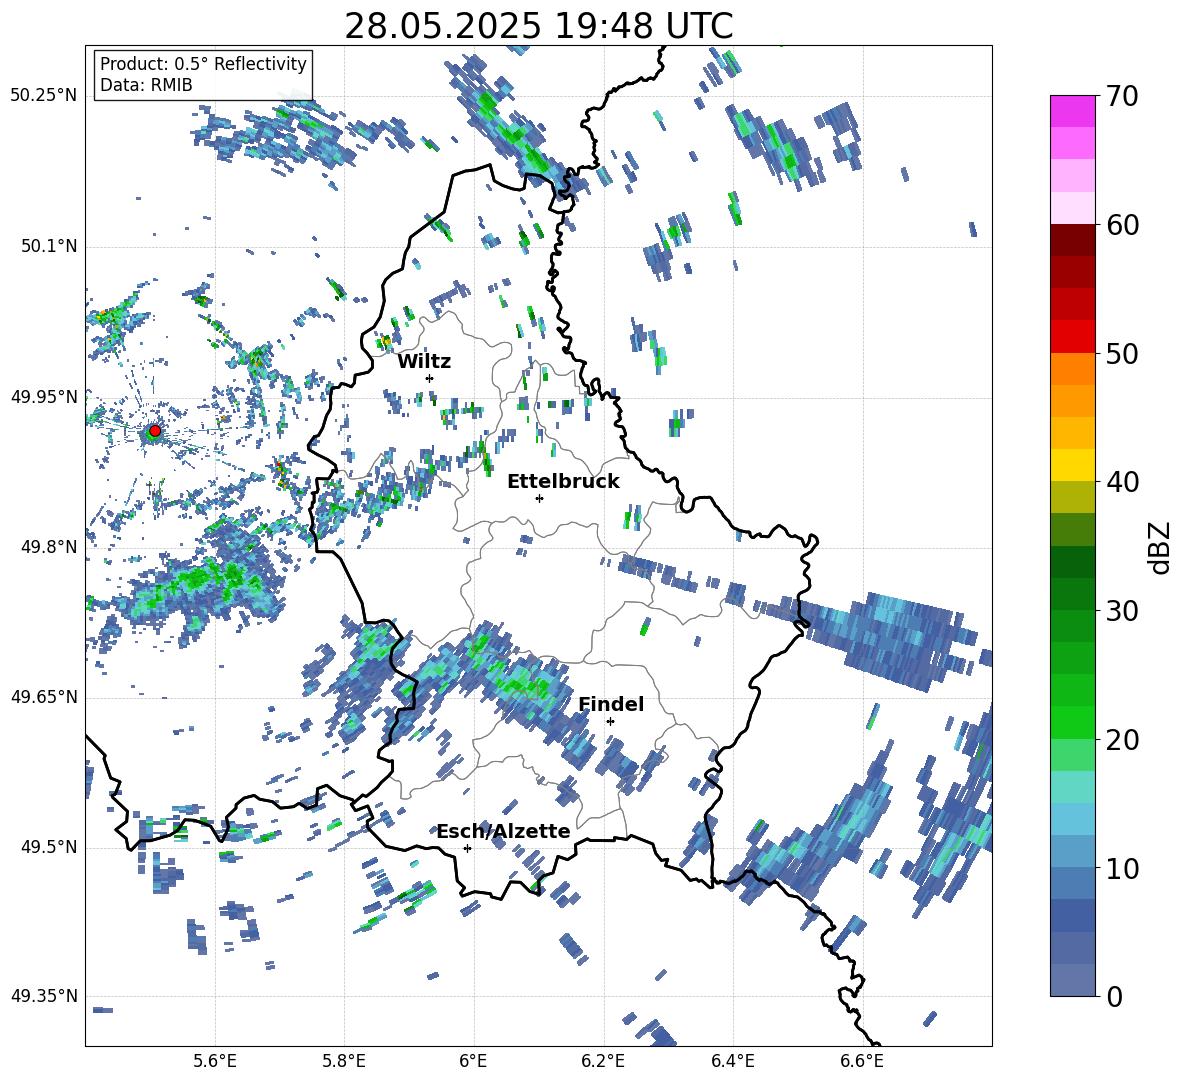
Task: Click the 10 tick on the colorbar
Action: [1122, 868]
